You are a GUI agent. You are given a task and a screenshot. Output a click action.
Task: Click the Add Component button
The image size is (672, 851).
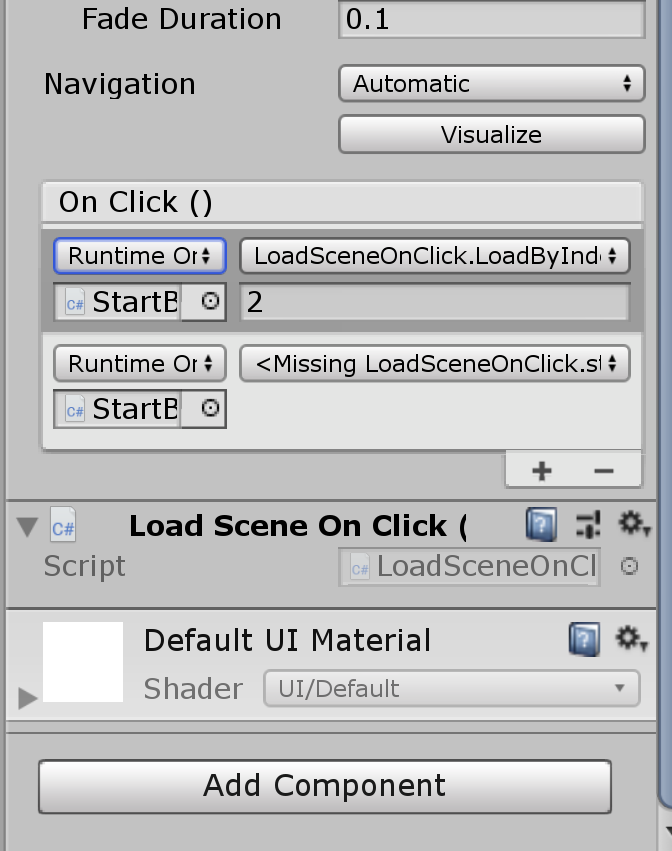(x=324, y=786)
